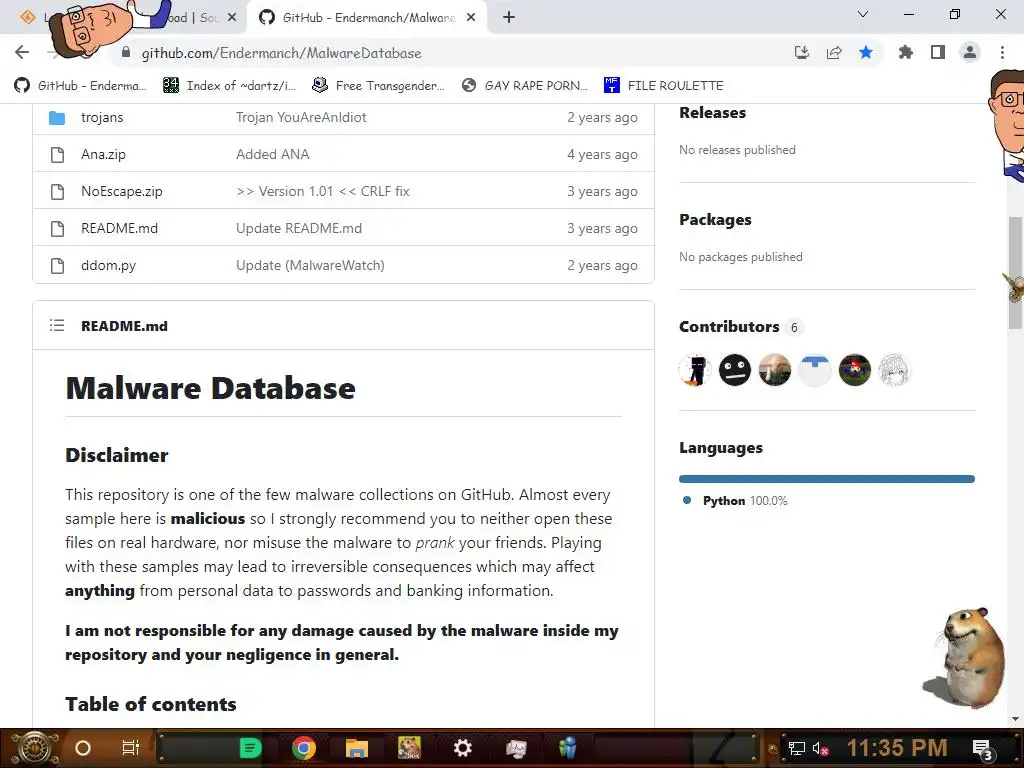
Task: Open File Explorer from the taskbar
Action: 357,748
